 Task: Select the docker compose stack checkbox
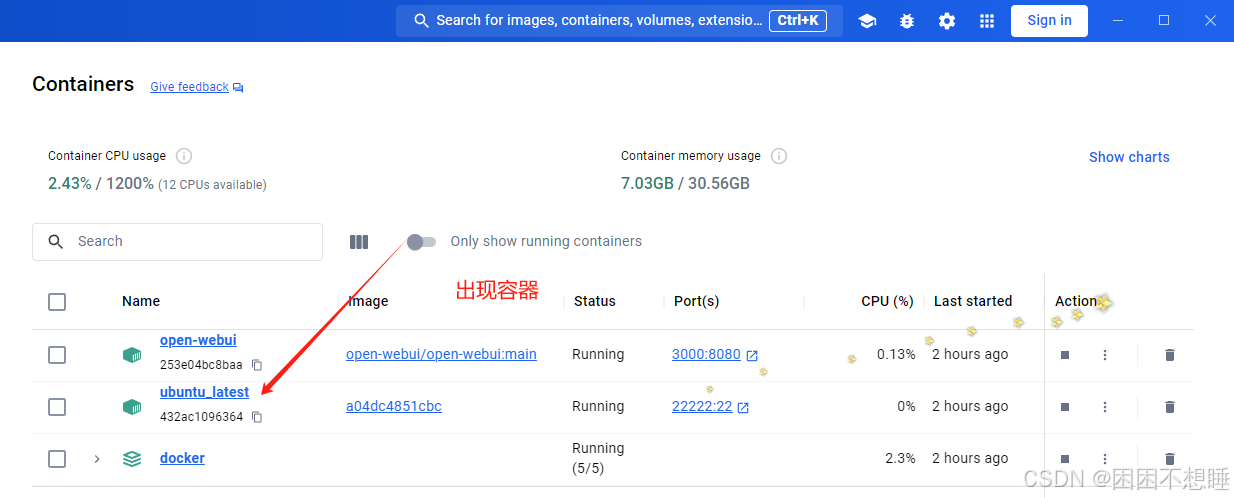pyautogui.click(x=57, y=458)
